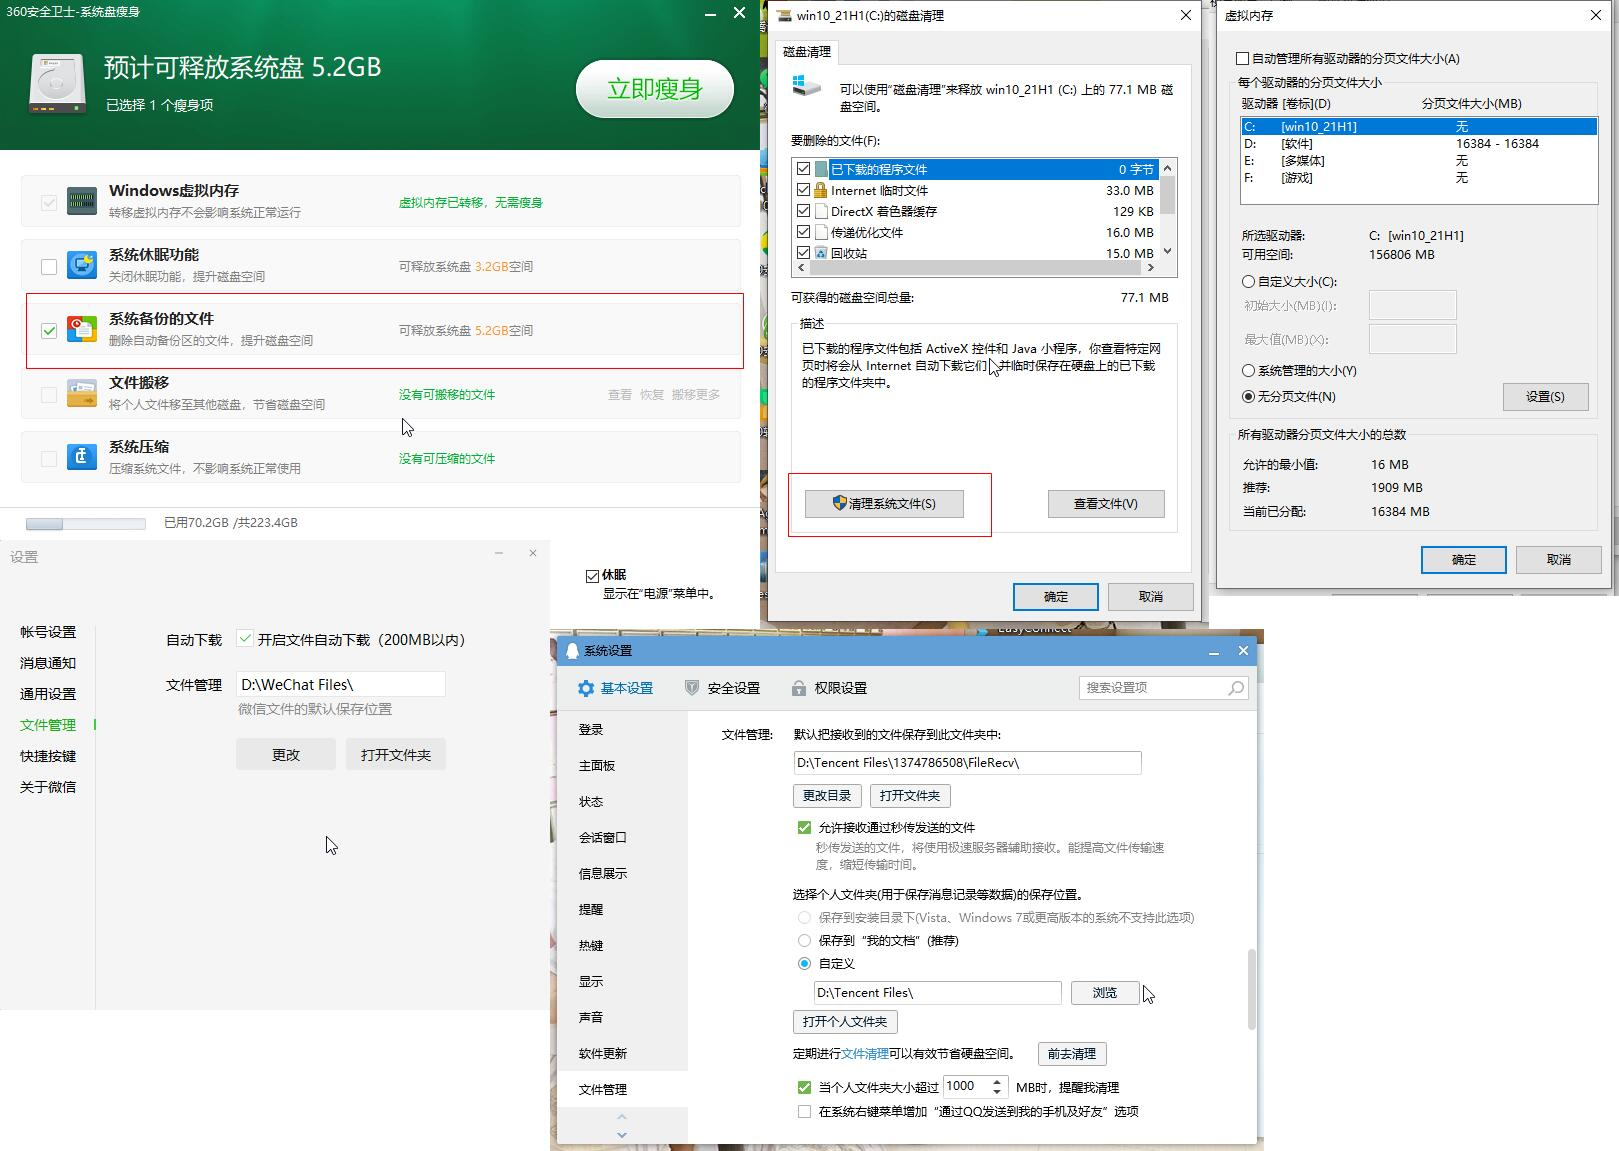Open 通用设置 in WeChat settings
This screenshot has width=1619, height=1151.
48,694
